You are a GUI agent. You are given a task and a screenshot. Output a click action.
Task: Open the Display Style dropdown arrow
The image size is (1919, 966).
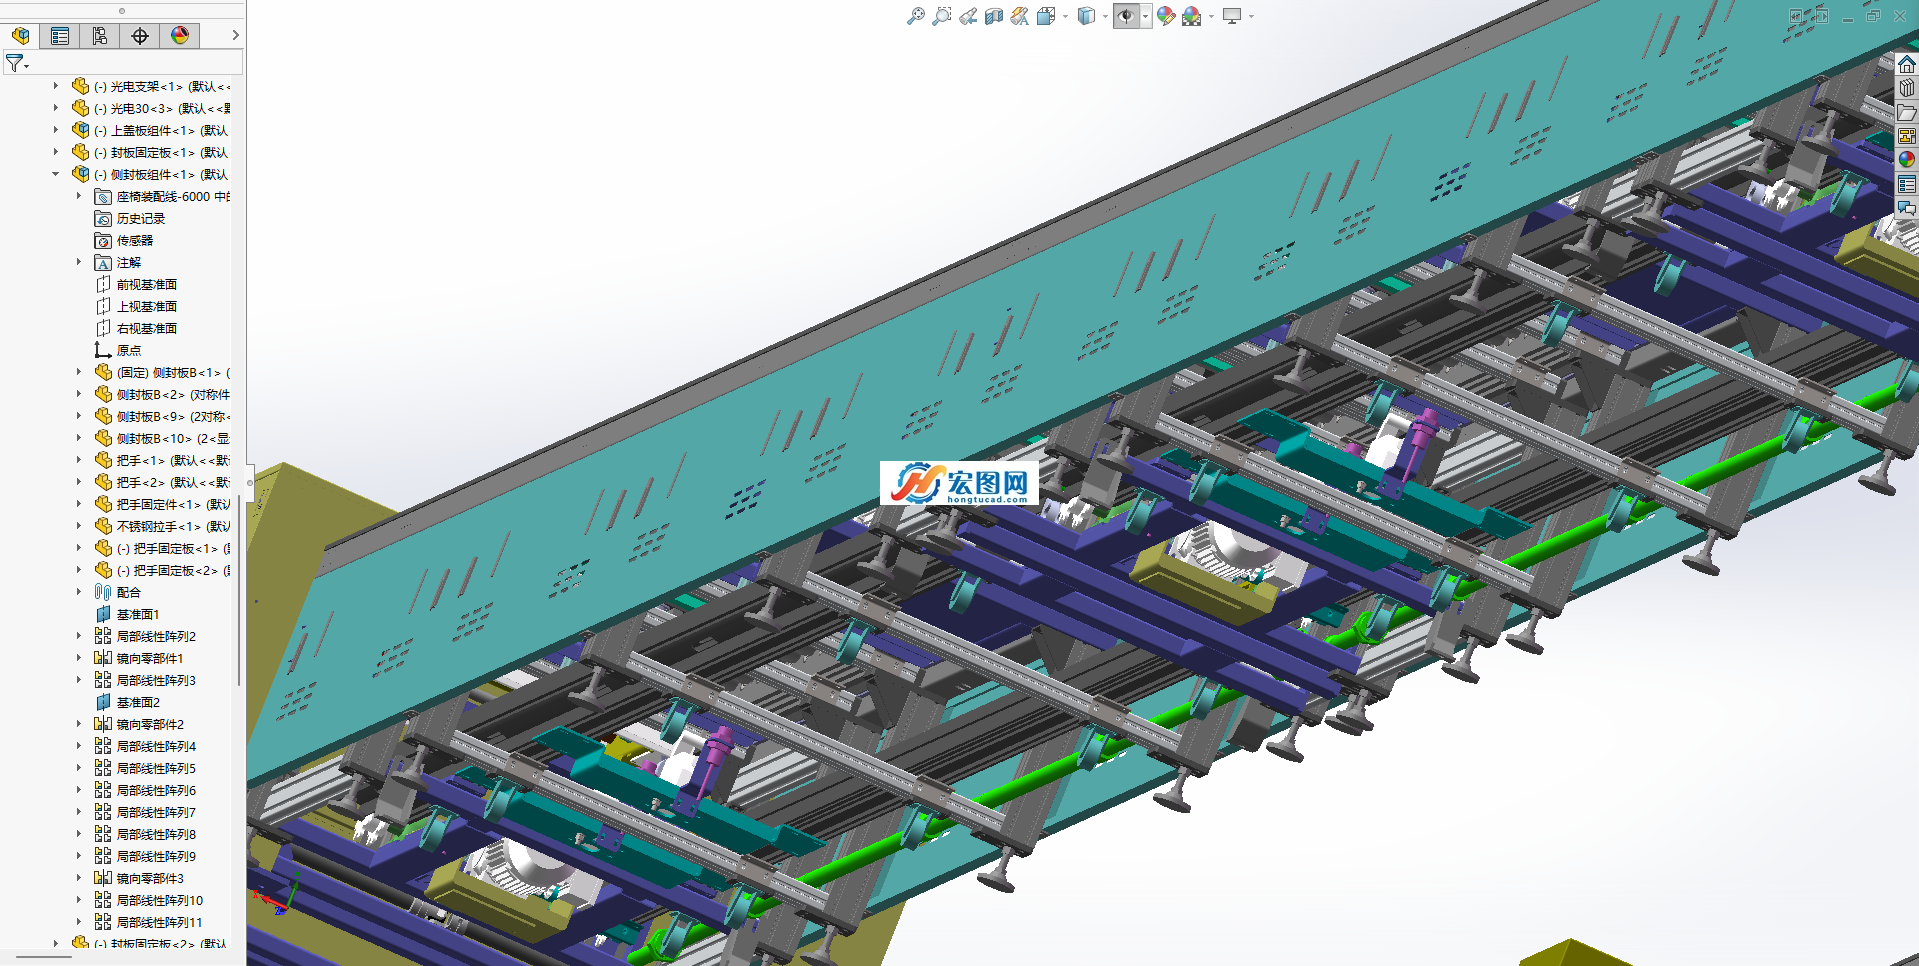click(x=1105, y=17)
